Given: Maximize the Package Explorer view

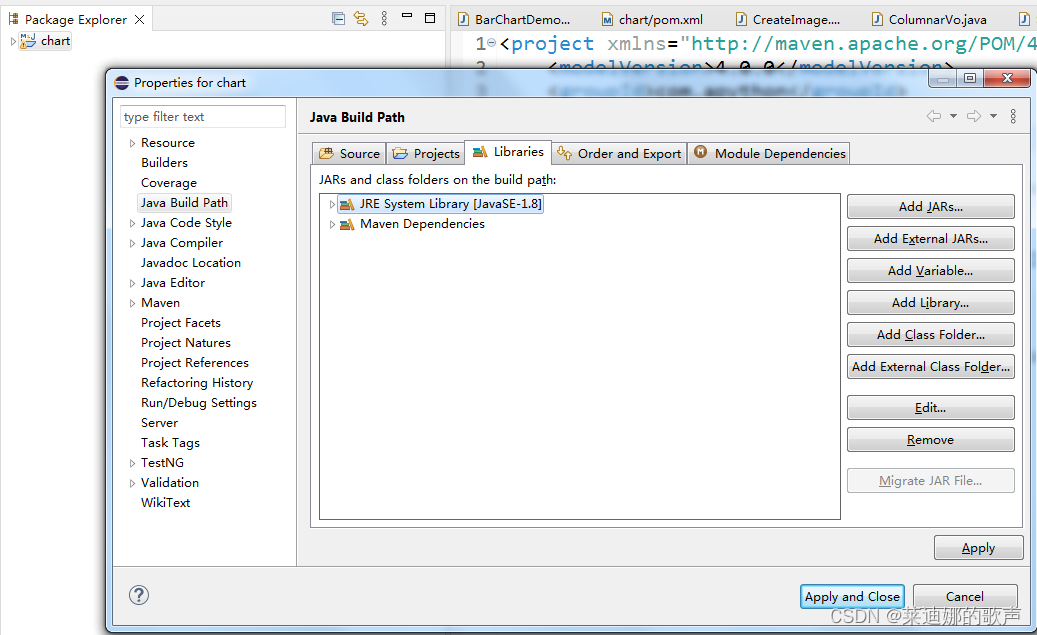Looking at the screenshot, I should click(x=430, y=18).
